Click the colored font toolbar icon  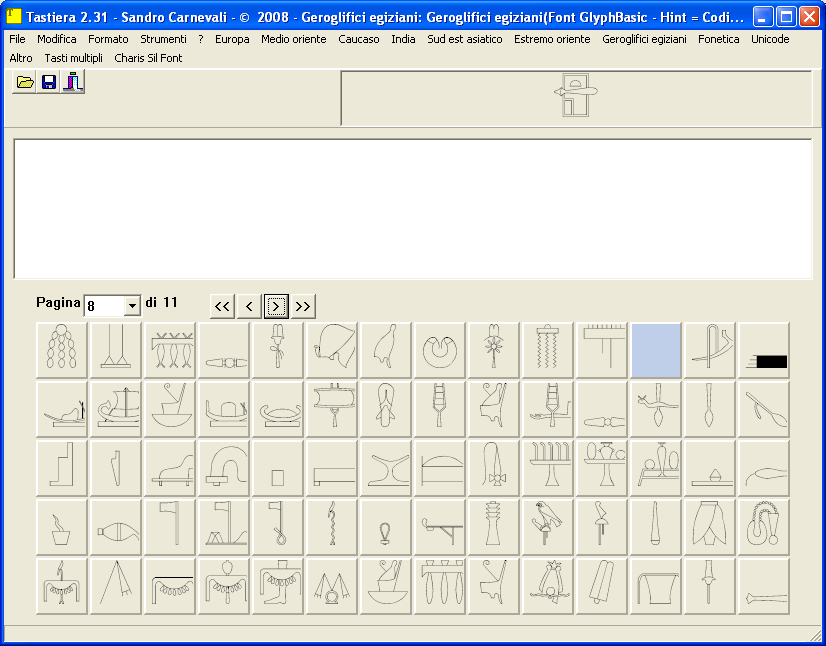click(x=73, y=82)
